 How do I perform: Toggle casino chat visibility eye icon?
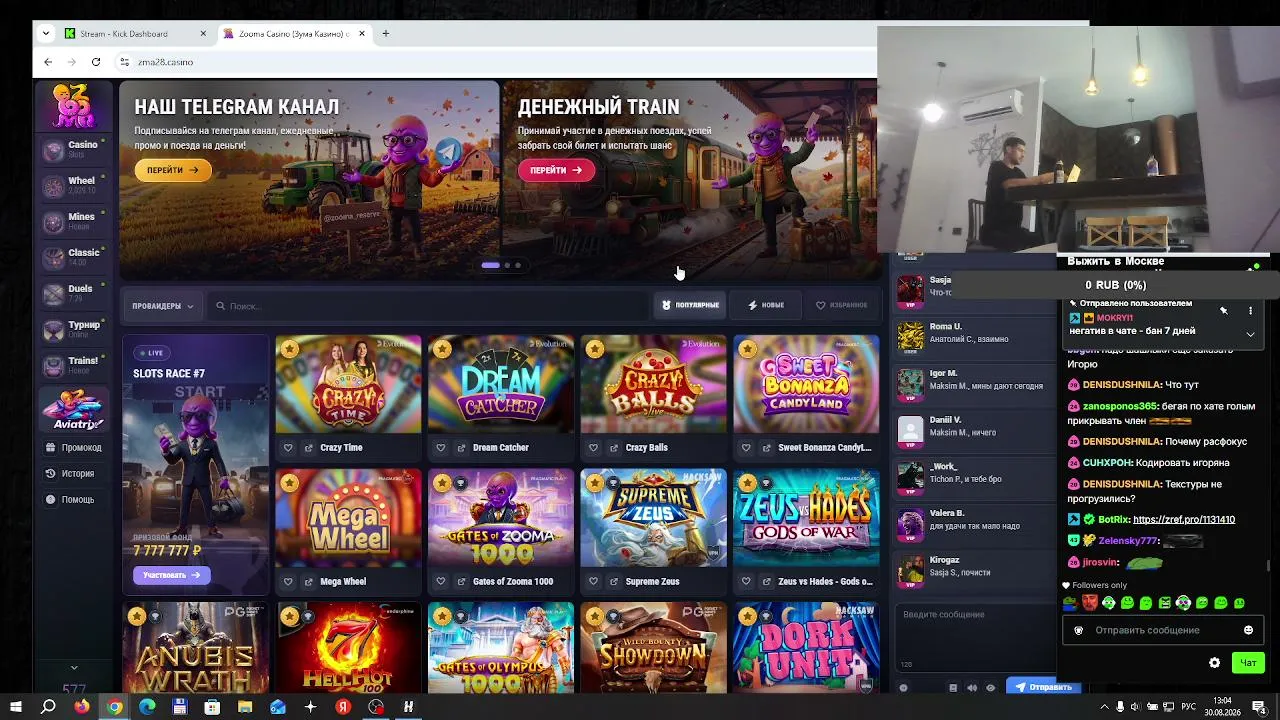pyautogui.click(x=990, y=688)
